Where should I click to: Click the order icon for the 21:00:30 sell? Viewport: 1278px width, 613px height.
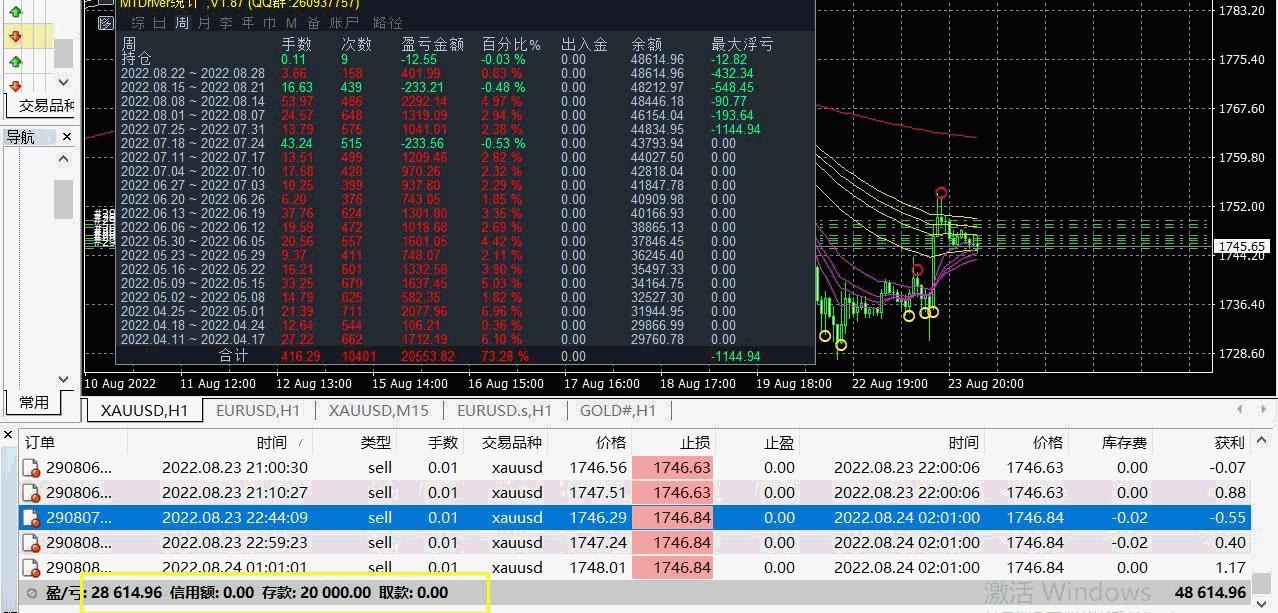[x=32, y=468]
